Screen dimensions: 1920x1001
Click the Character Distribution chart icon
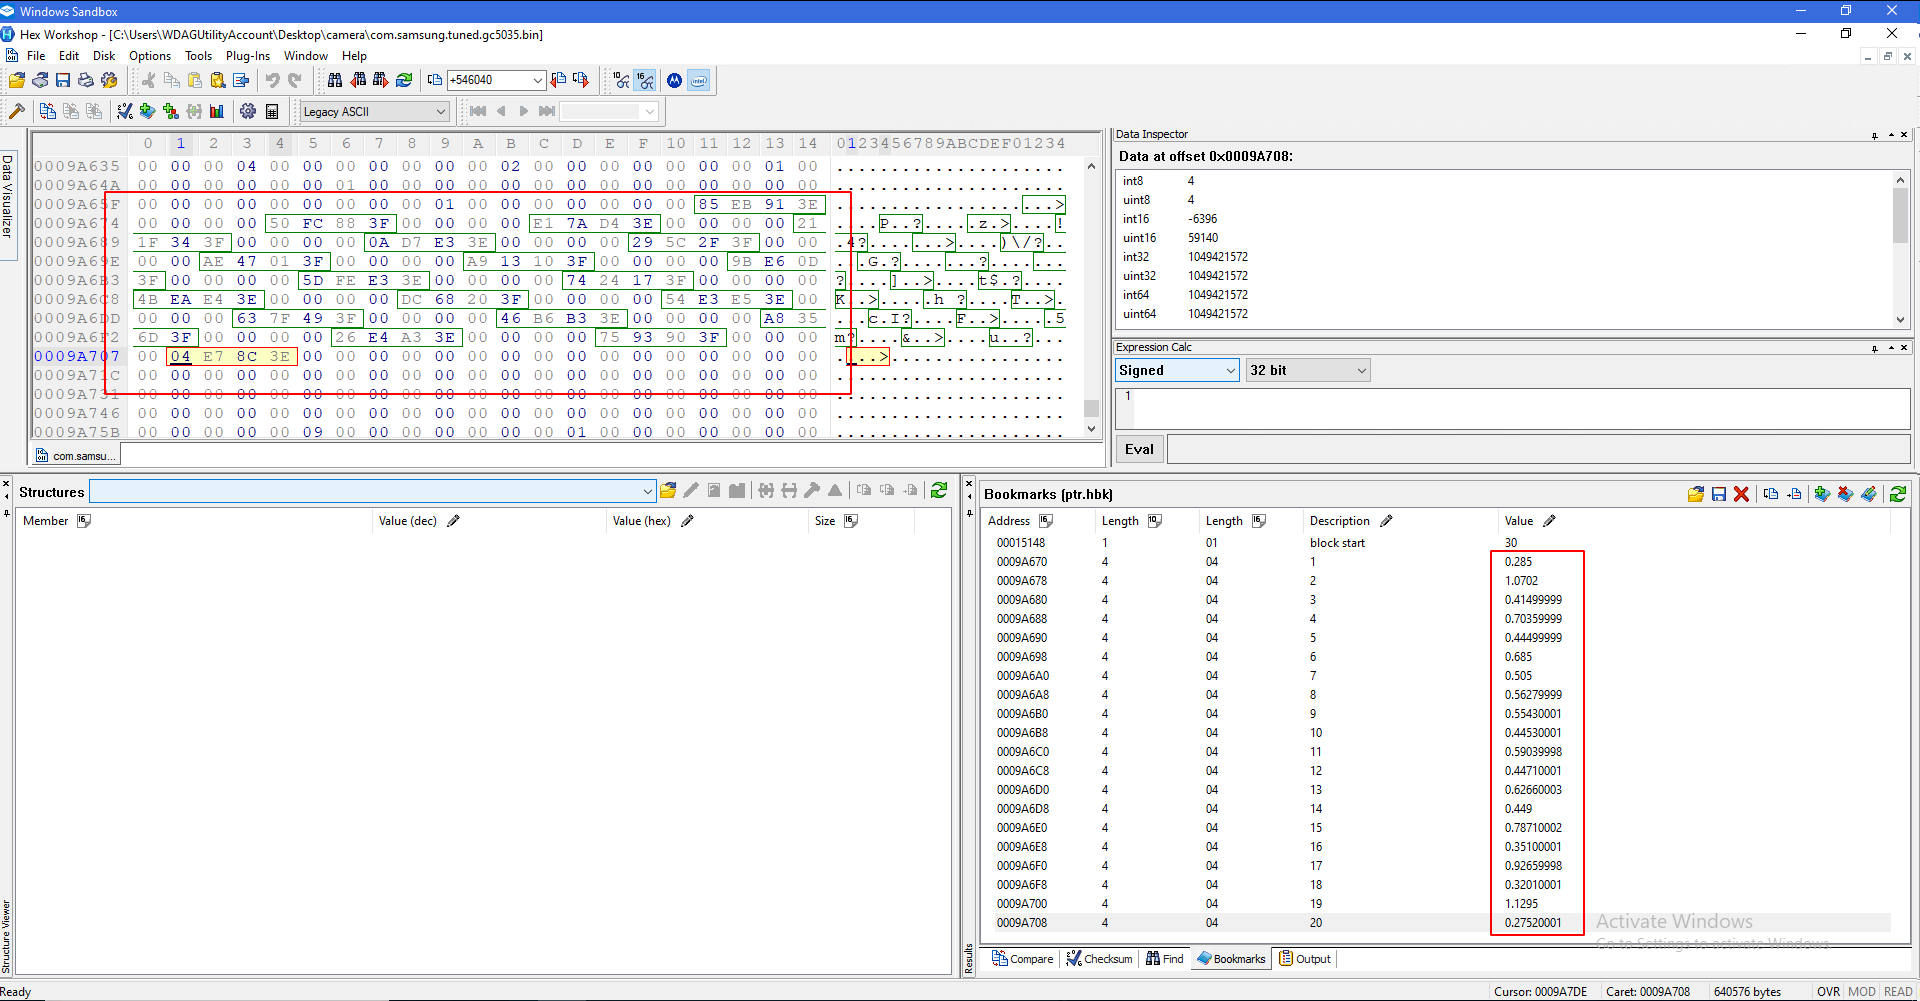[x=217, y=111]
